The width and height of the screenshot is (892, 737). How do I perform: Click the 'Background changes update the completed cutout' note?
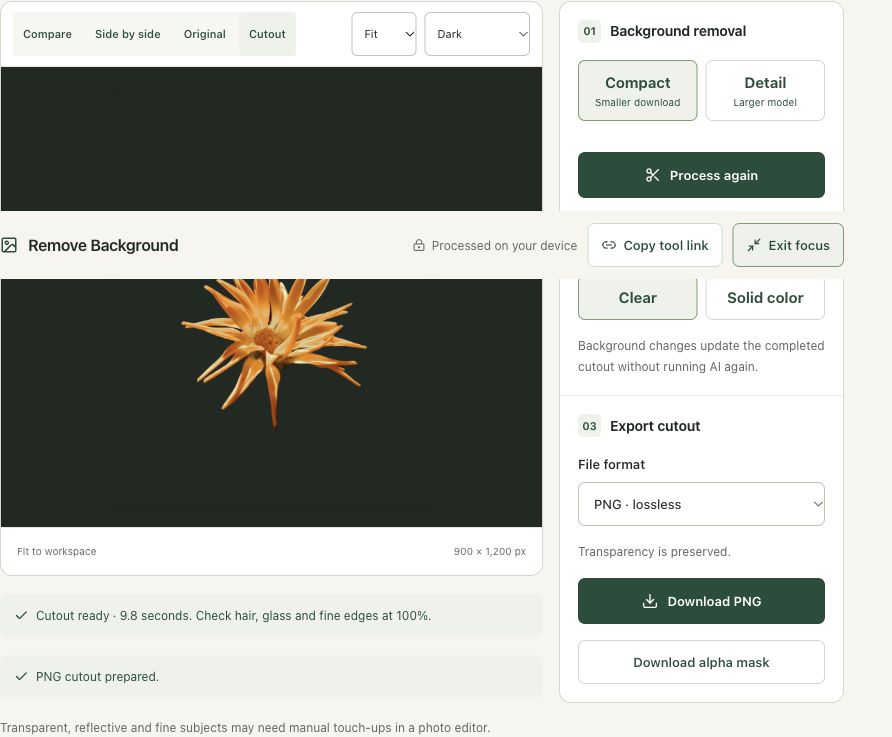[x=701, y=356]
